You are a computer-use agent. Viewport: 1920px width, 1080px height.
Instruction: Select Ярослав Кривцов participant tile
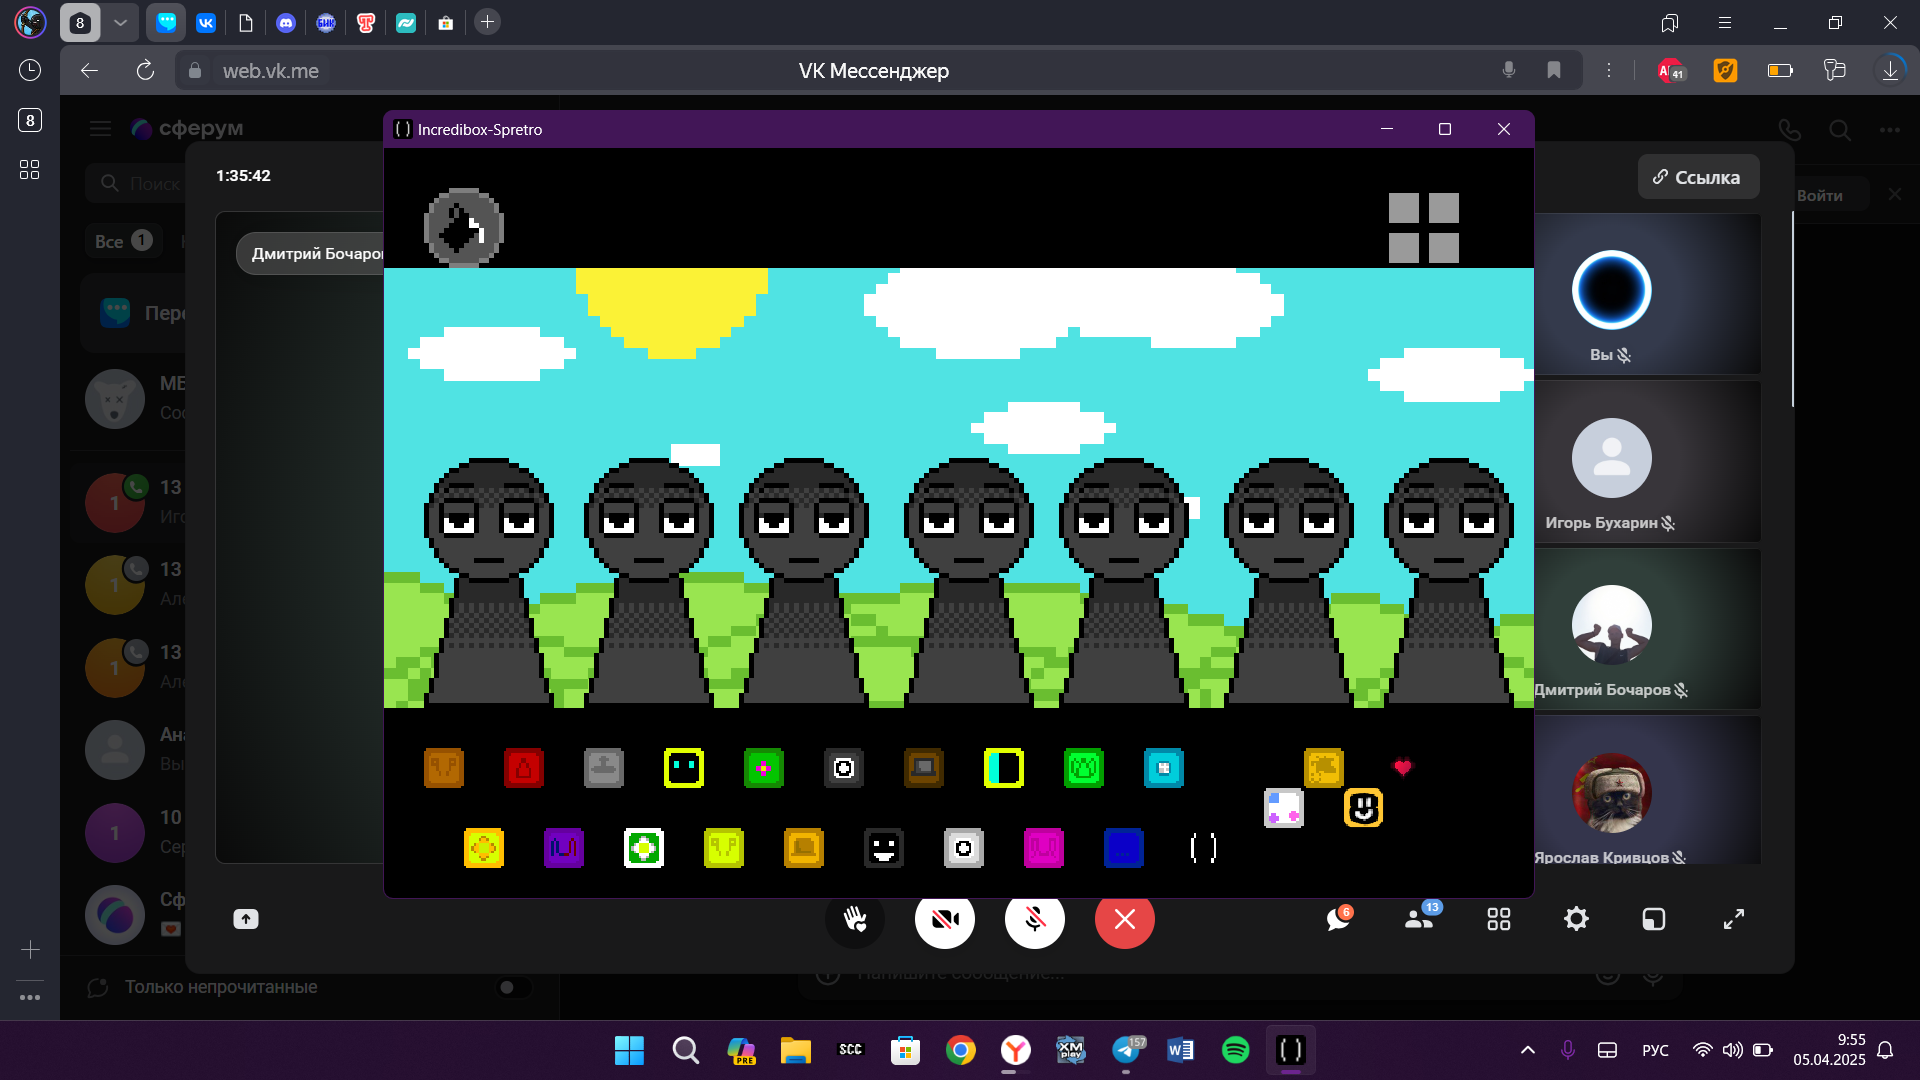click(1648, 790)
